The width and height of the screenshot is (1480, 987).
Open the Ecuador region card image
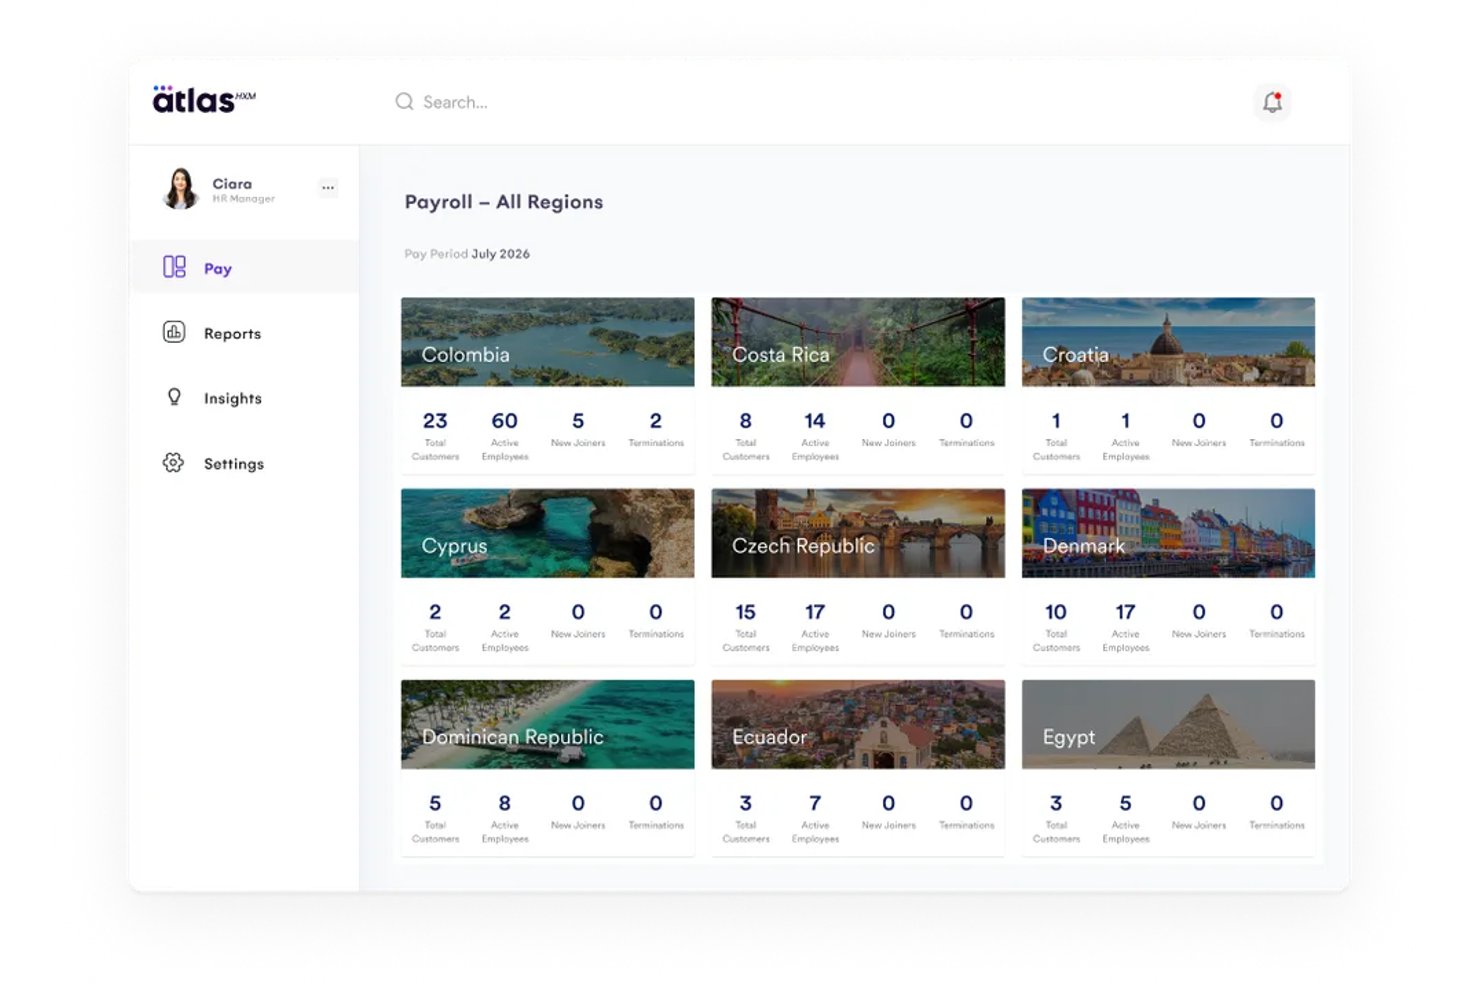tap(858, 724)
